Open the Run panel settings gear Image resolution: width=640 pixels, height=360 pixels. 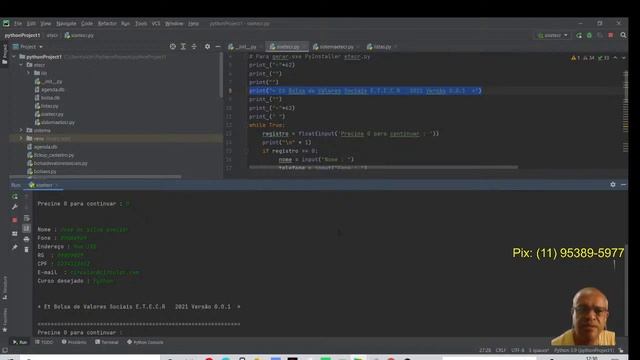613,185
